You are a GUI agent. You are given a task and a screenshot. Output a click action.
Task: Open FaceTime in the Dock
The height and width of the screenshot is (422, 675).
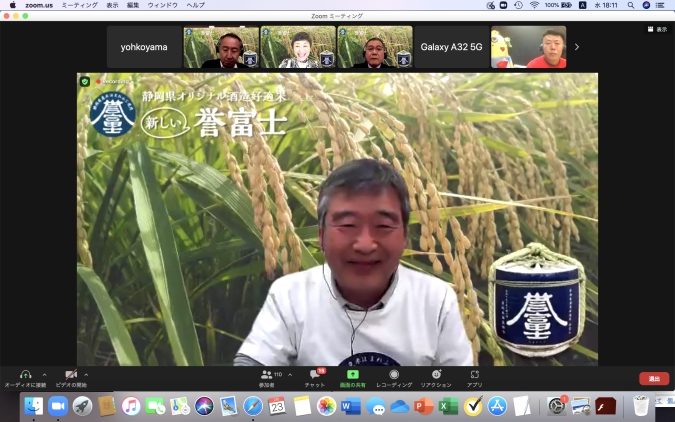pyautogui.click(x=155, y=406)
